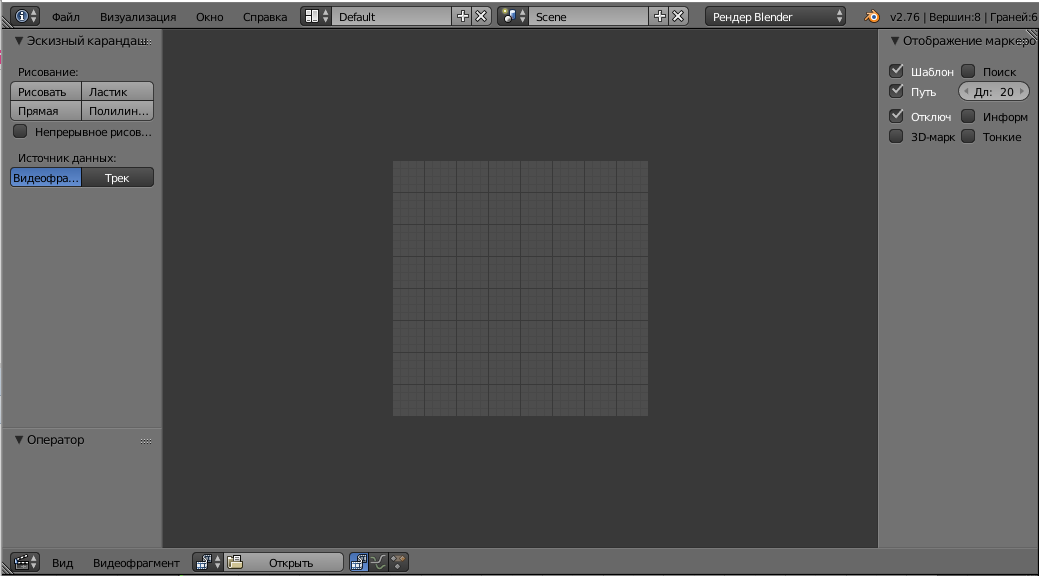
Task: Open the Movie Clip editor type selector
Action: point(25,562)
